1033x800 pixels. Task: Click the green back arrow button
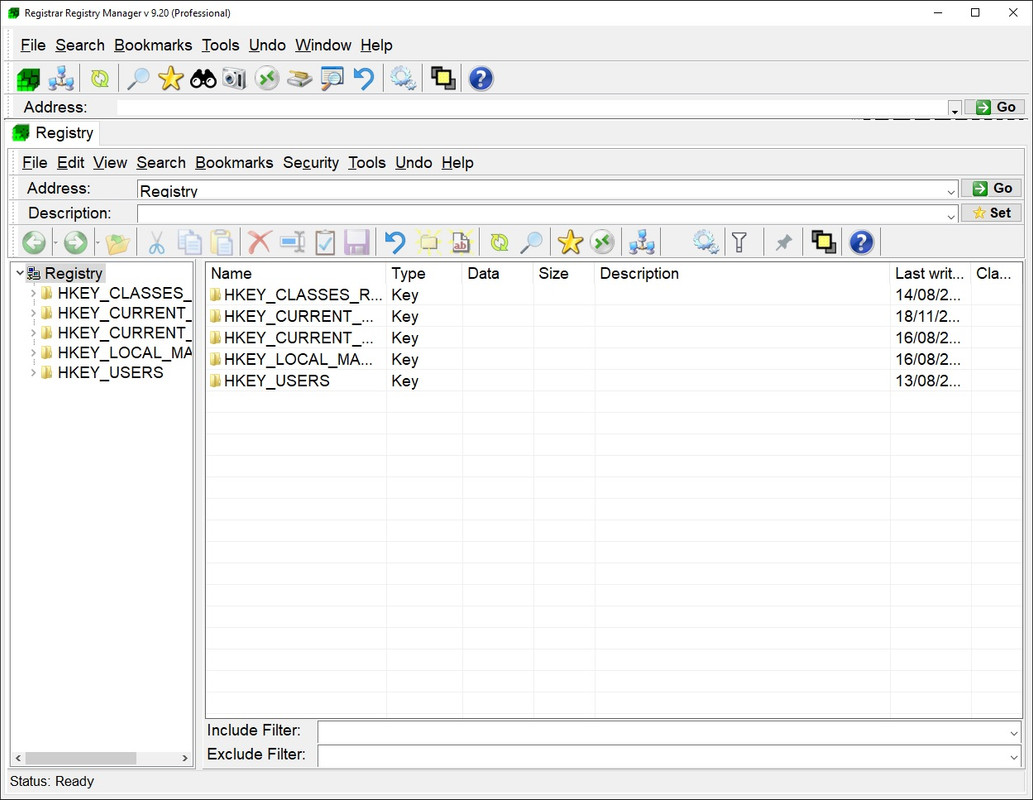pyautogui.click(x=34, y=243)
